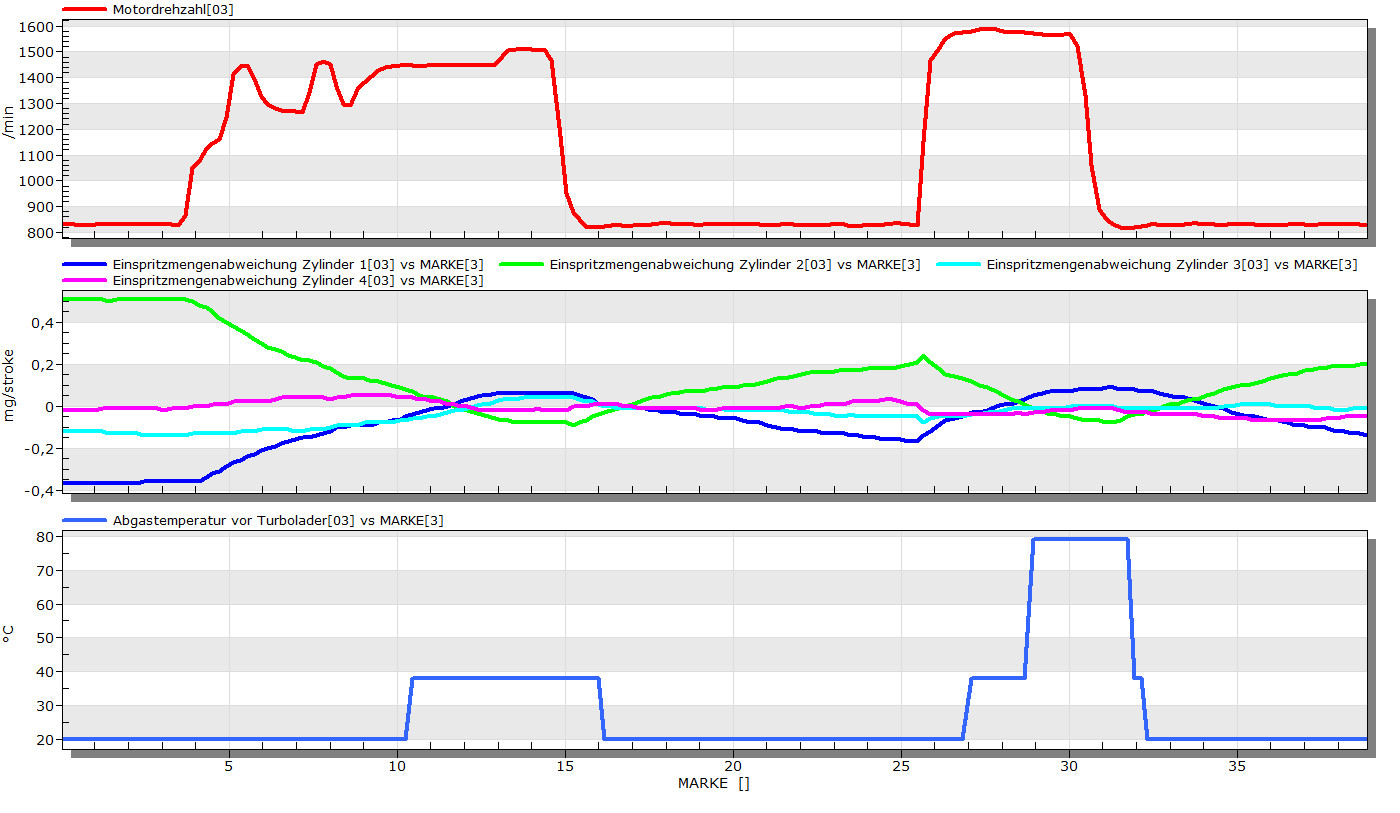
Task: Click the 40 tick on temperature axis
Action: coord(45,672)
